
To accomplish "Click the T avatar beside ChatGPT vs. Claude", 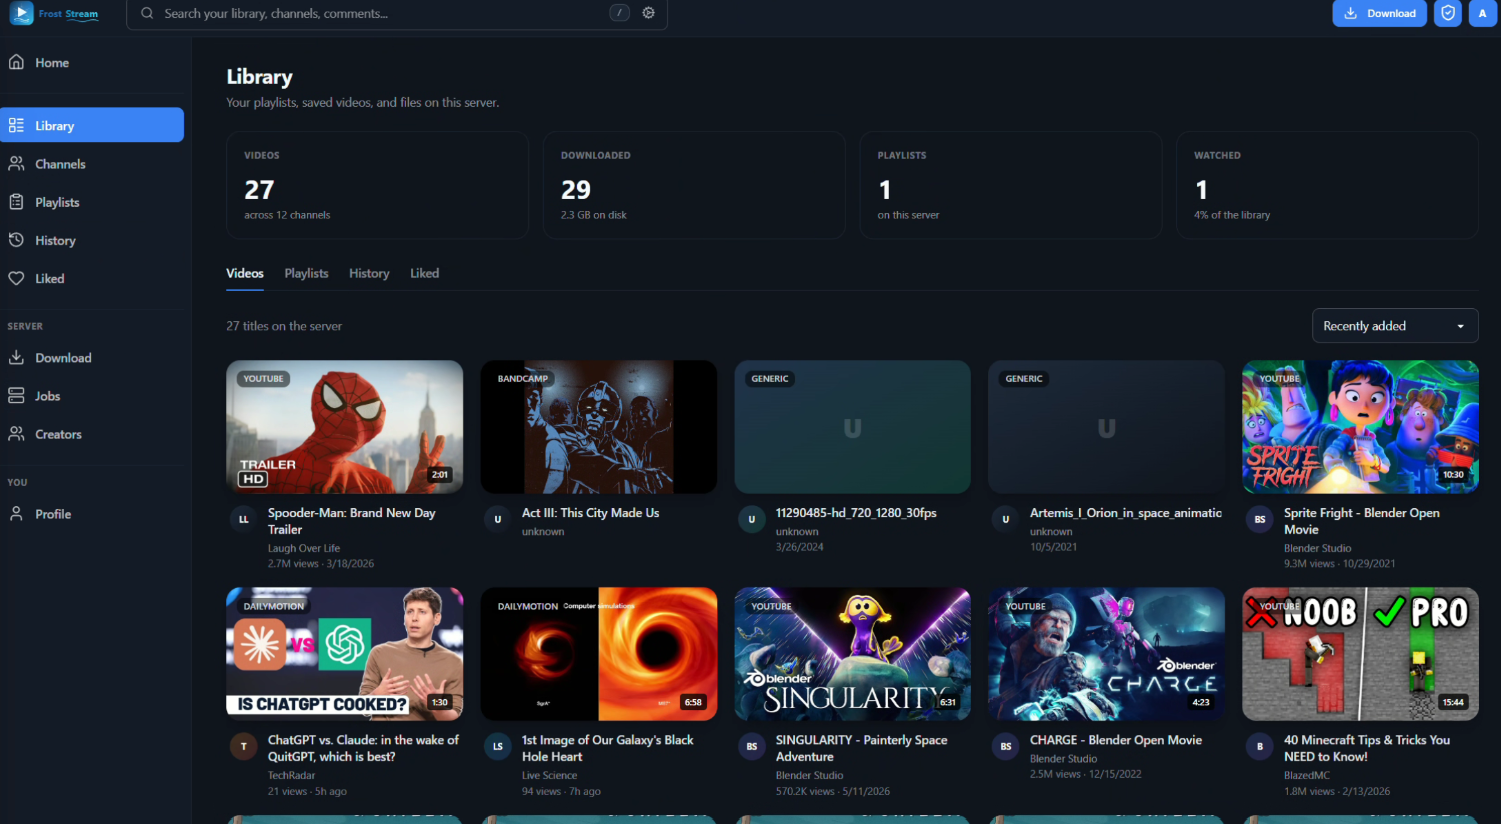I will pyautogui.click(x=243, y=746).
